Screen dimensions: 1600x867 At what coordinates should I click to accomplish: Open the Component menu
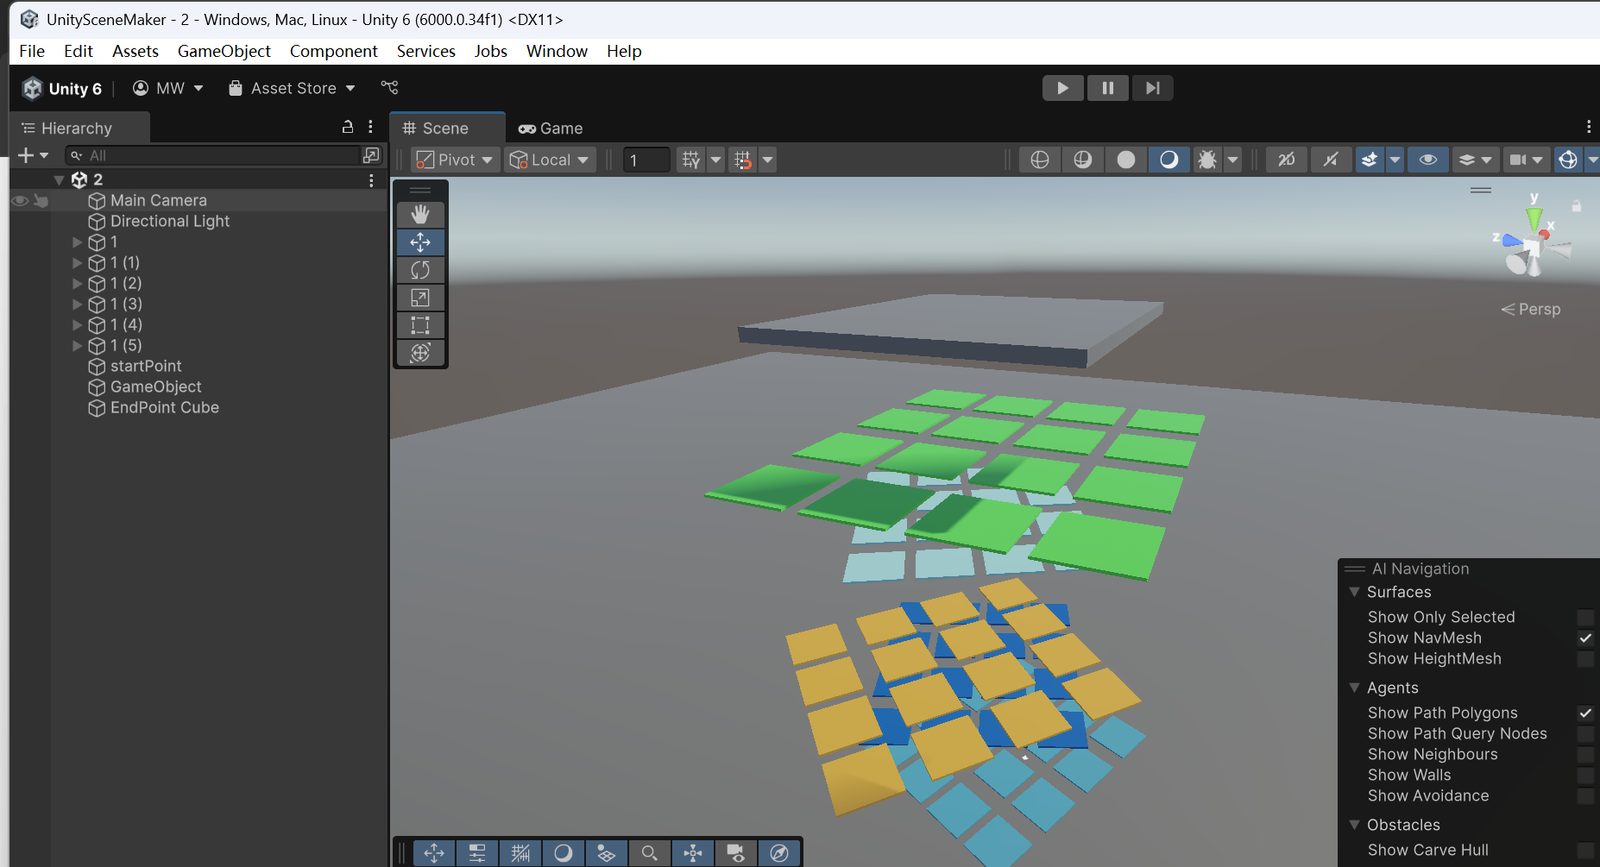[x=333, y=51]
